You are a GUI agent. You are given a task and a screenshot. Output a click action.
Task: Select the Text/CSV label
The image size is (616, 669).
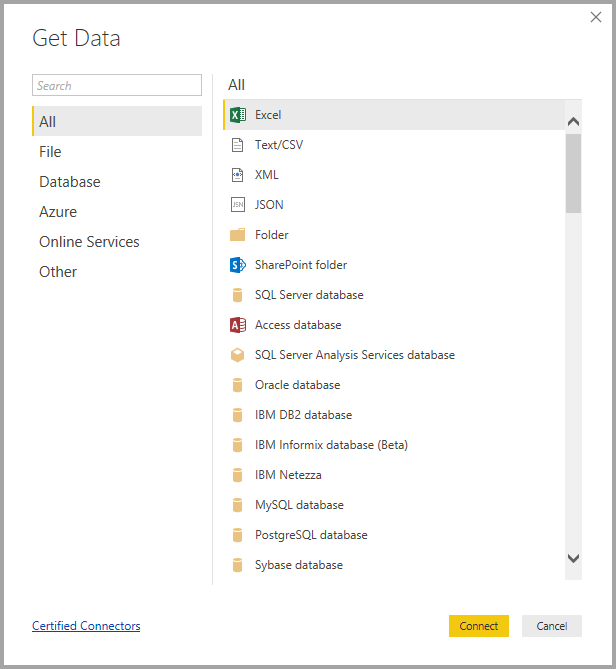(x=279, y=145)
